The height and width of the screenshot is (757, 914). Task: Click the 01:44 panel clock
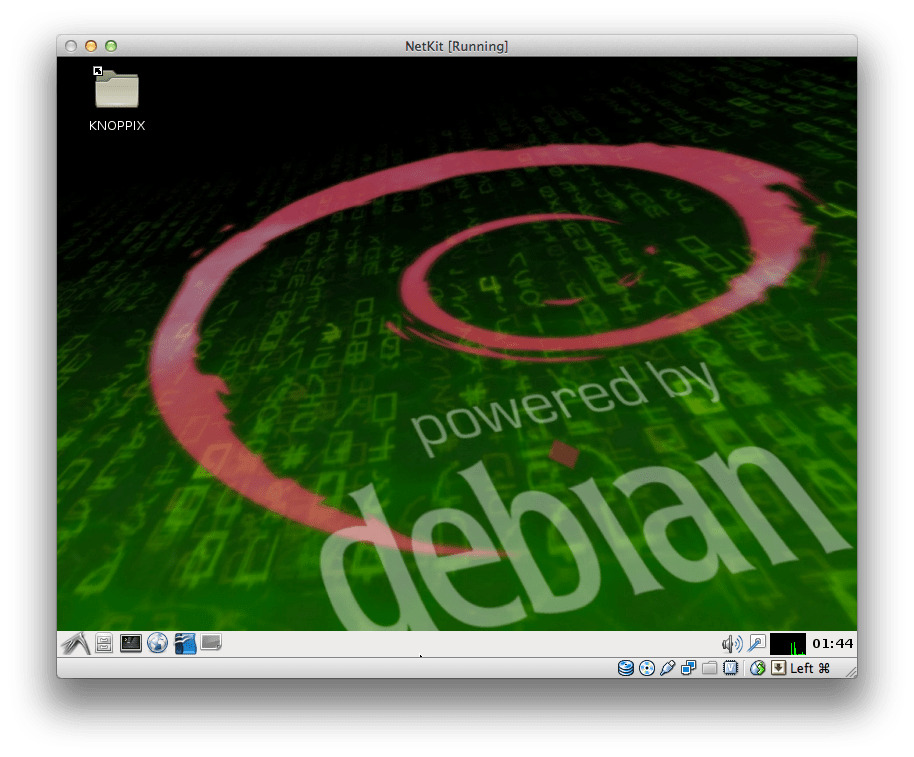tap(832, 643)
